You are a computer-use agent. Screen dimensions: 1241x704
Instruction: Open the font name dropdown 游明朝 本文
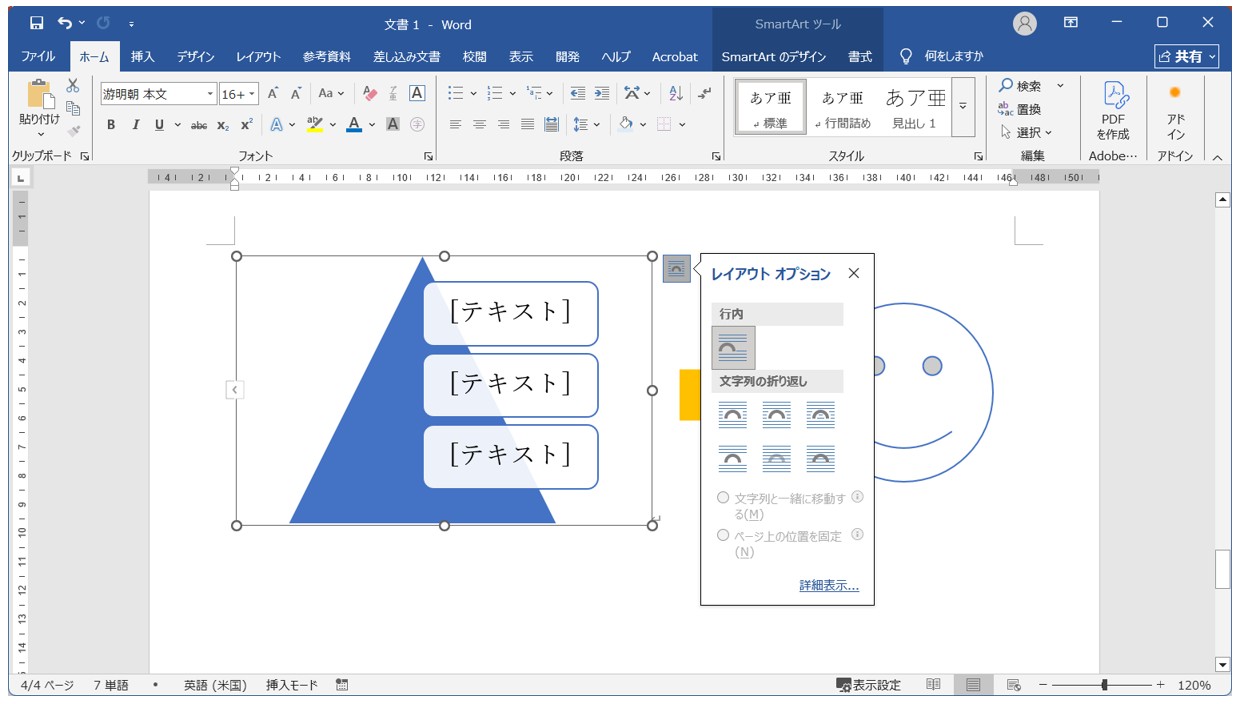click(x=210, y=94)
